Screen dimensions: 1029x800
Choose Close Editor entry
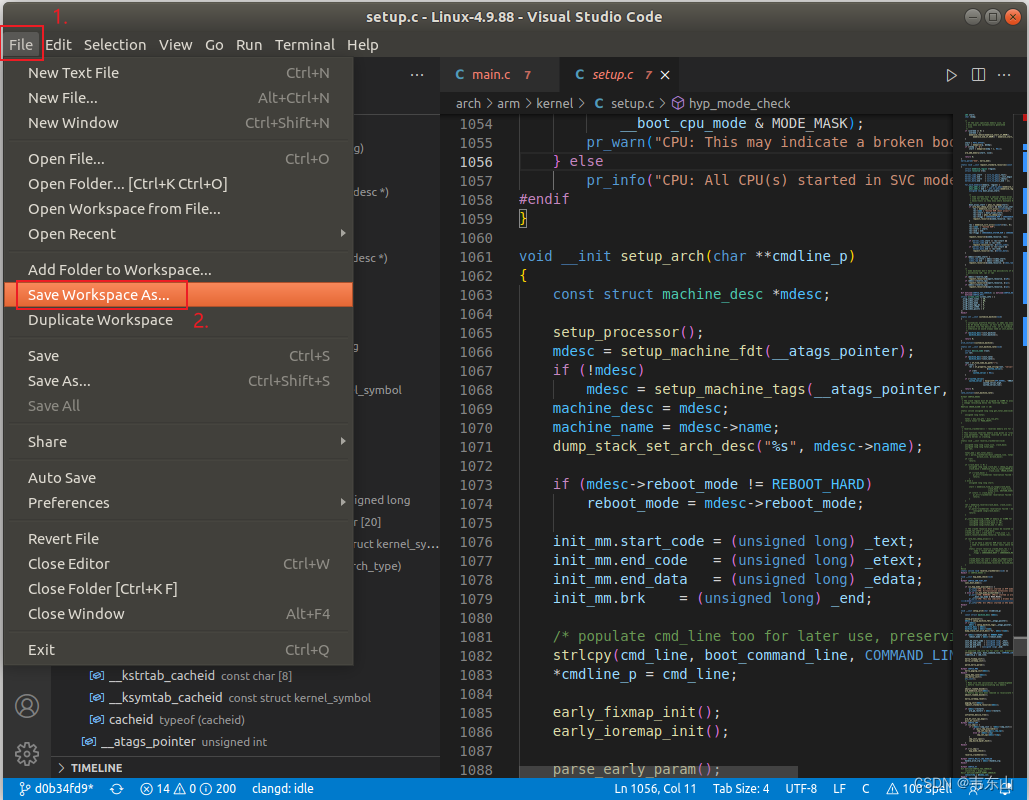[x=178, y=564]
